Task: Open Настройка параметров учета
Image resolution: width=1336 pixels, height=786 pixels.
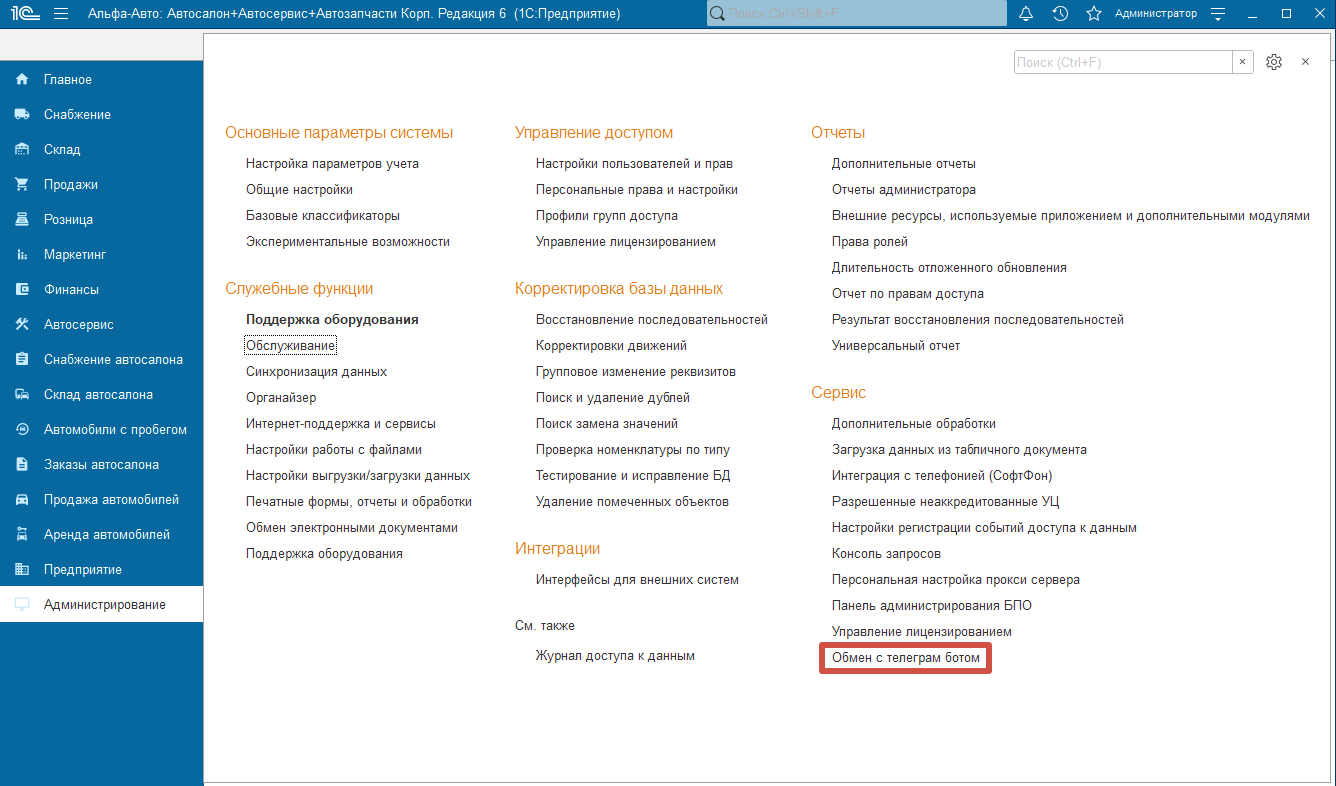Action: [x=332, y=163]
